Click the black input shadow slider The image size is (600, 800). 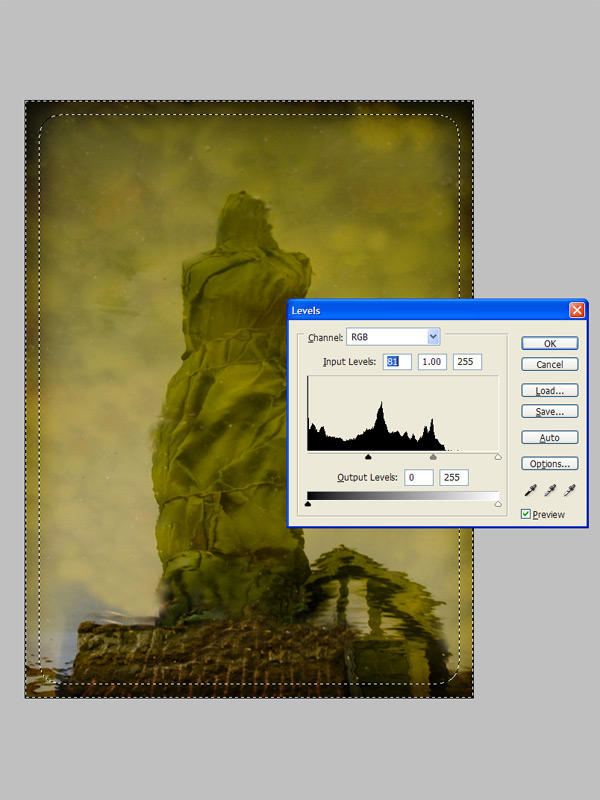(x=368, y=457)
